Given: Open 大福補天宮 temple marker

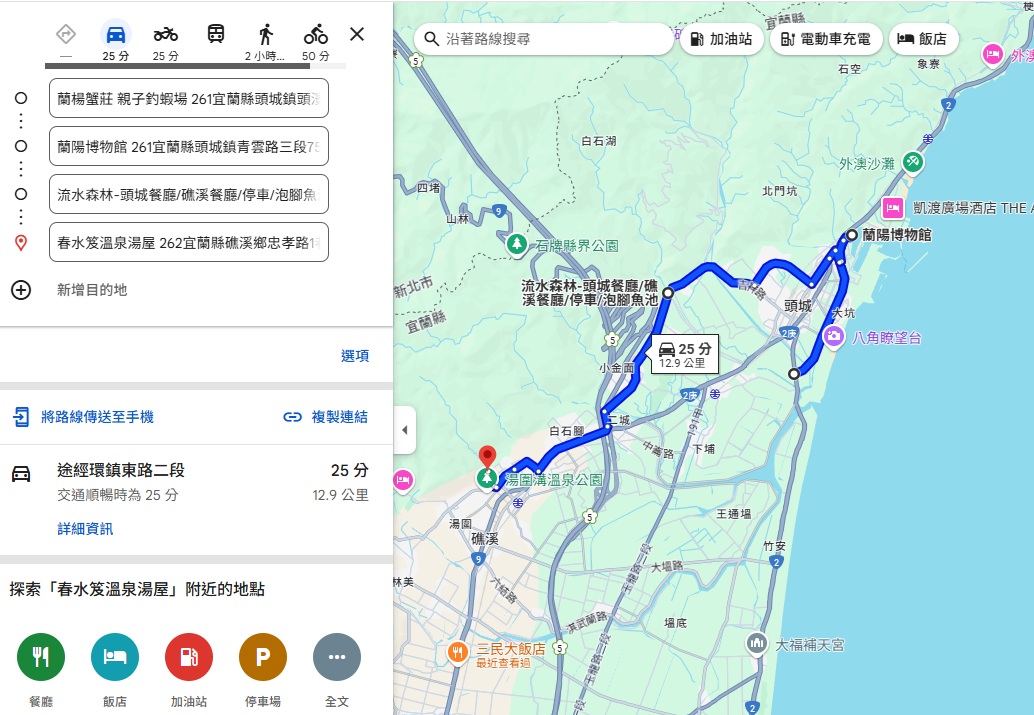Looking at the screenshot, I should [x=757, y=643].
